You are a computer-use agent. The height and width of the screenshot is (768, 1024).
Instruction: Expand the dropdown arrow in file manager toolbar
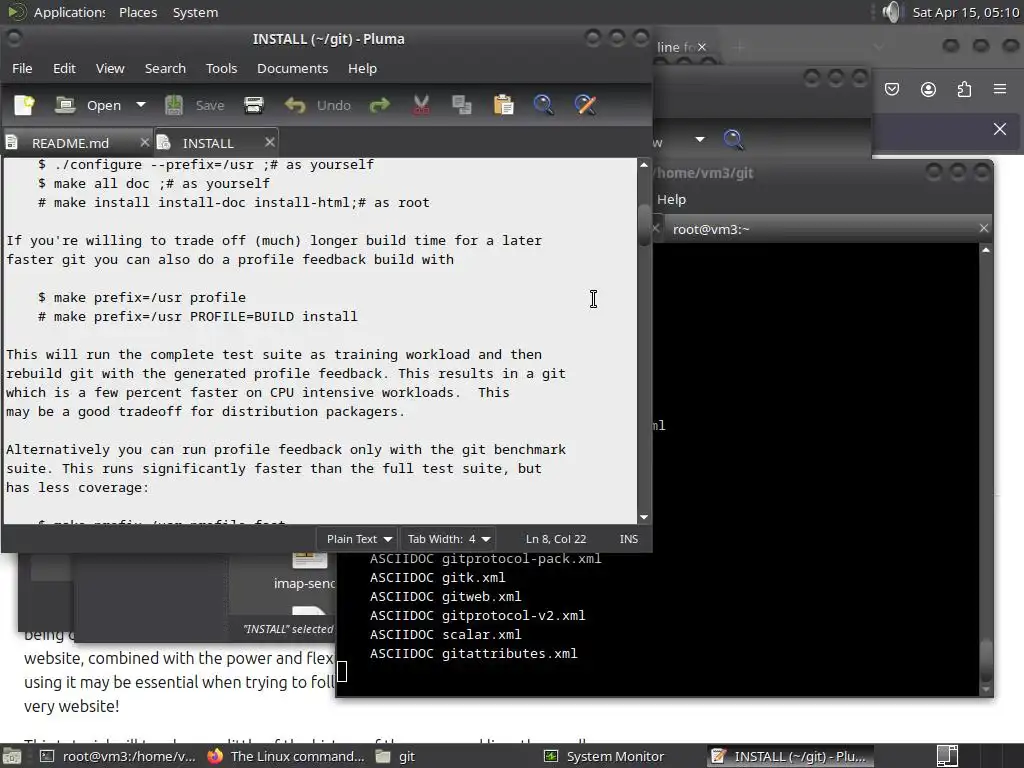699,139
